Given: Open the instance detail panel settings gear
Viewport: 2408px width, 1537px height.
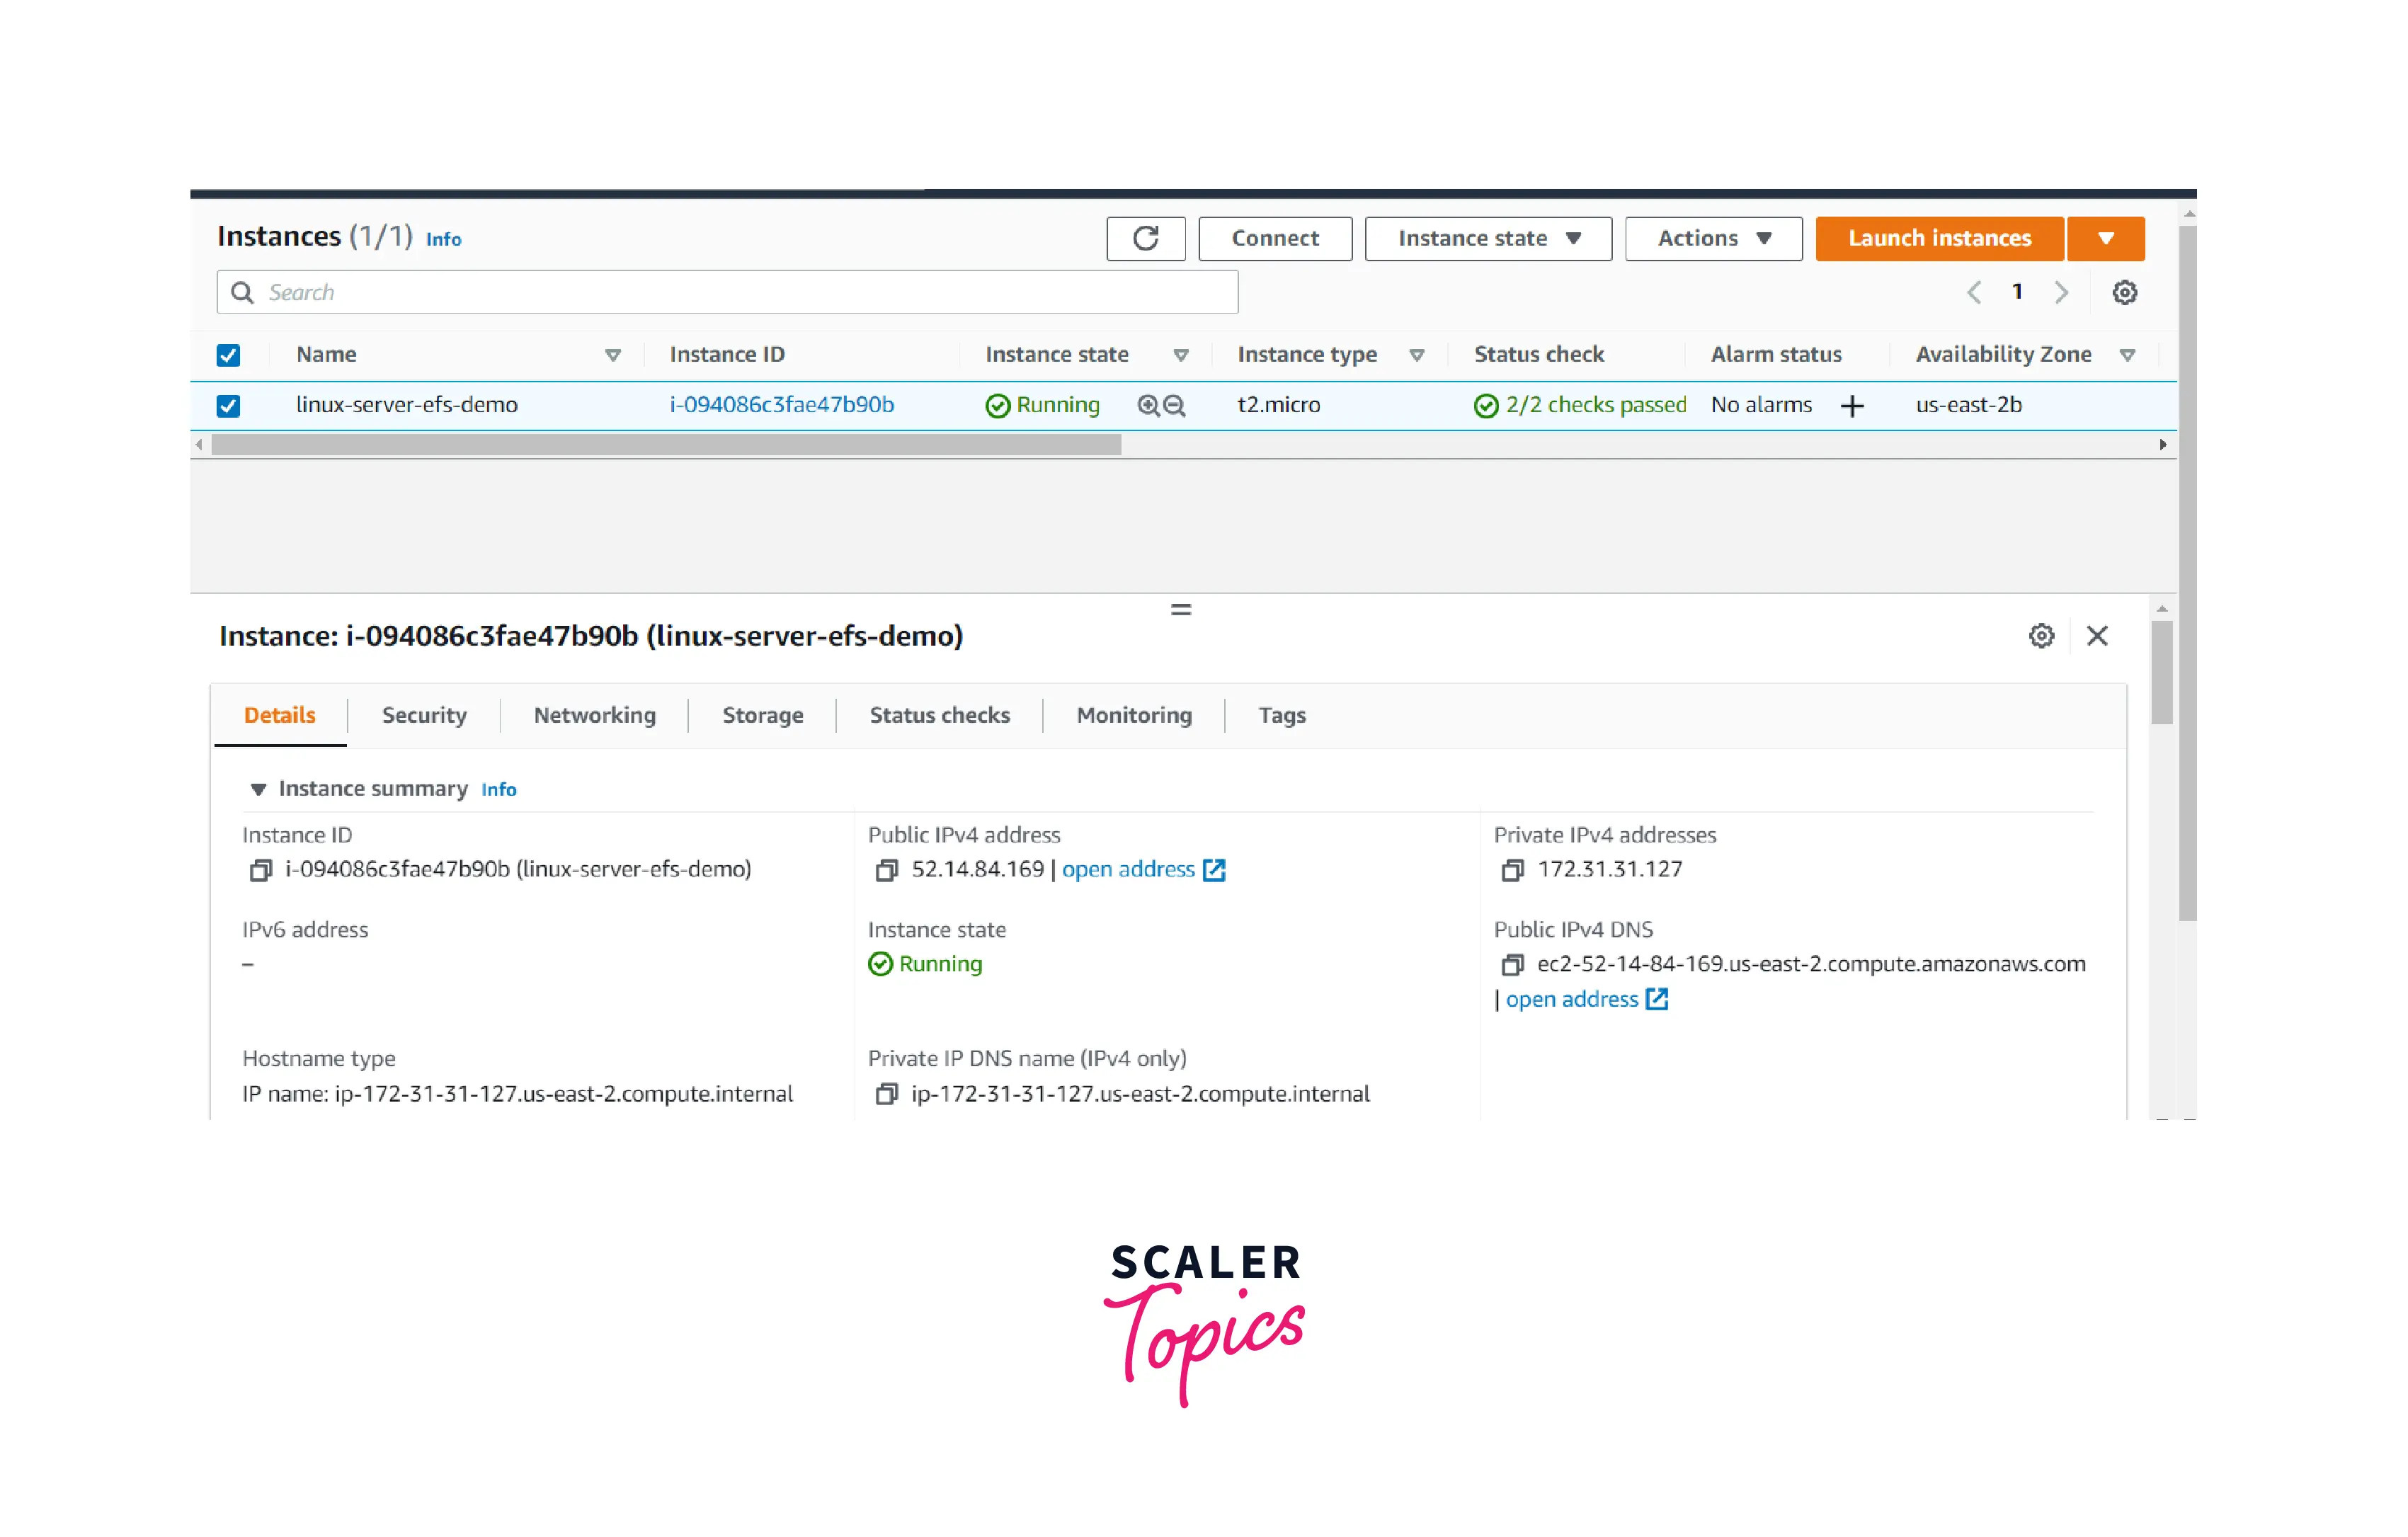Looking at the screenshot, I should pyautogui.click(x=2041, y=636).
